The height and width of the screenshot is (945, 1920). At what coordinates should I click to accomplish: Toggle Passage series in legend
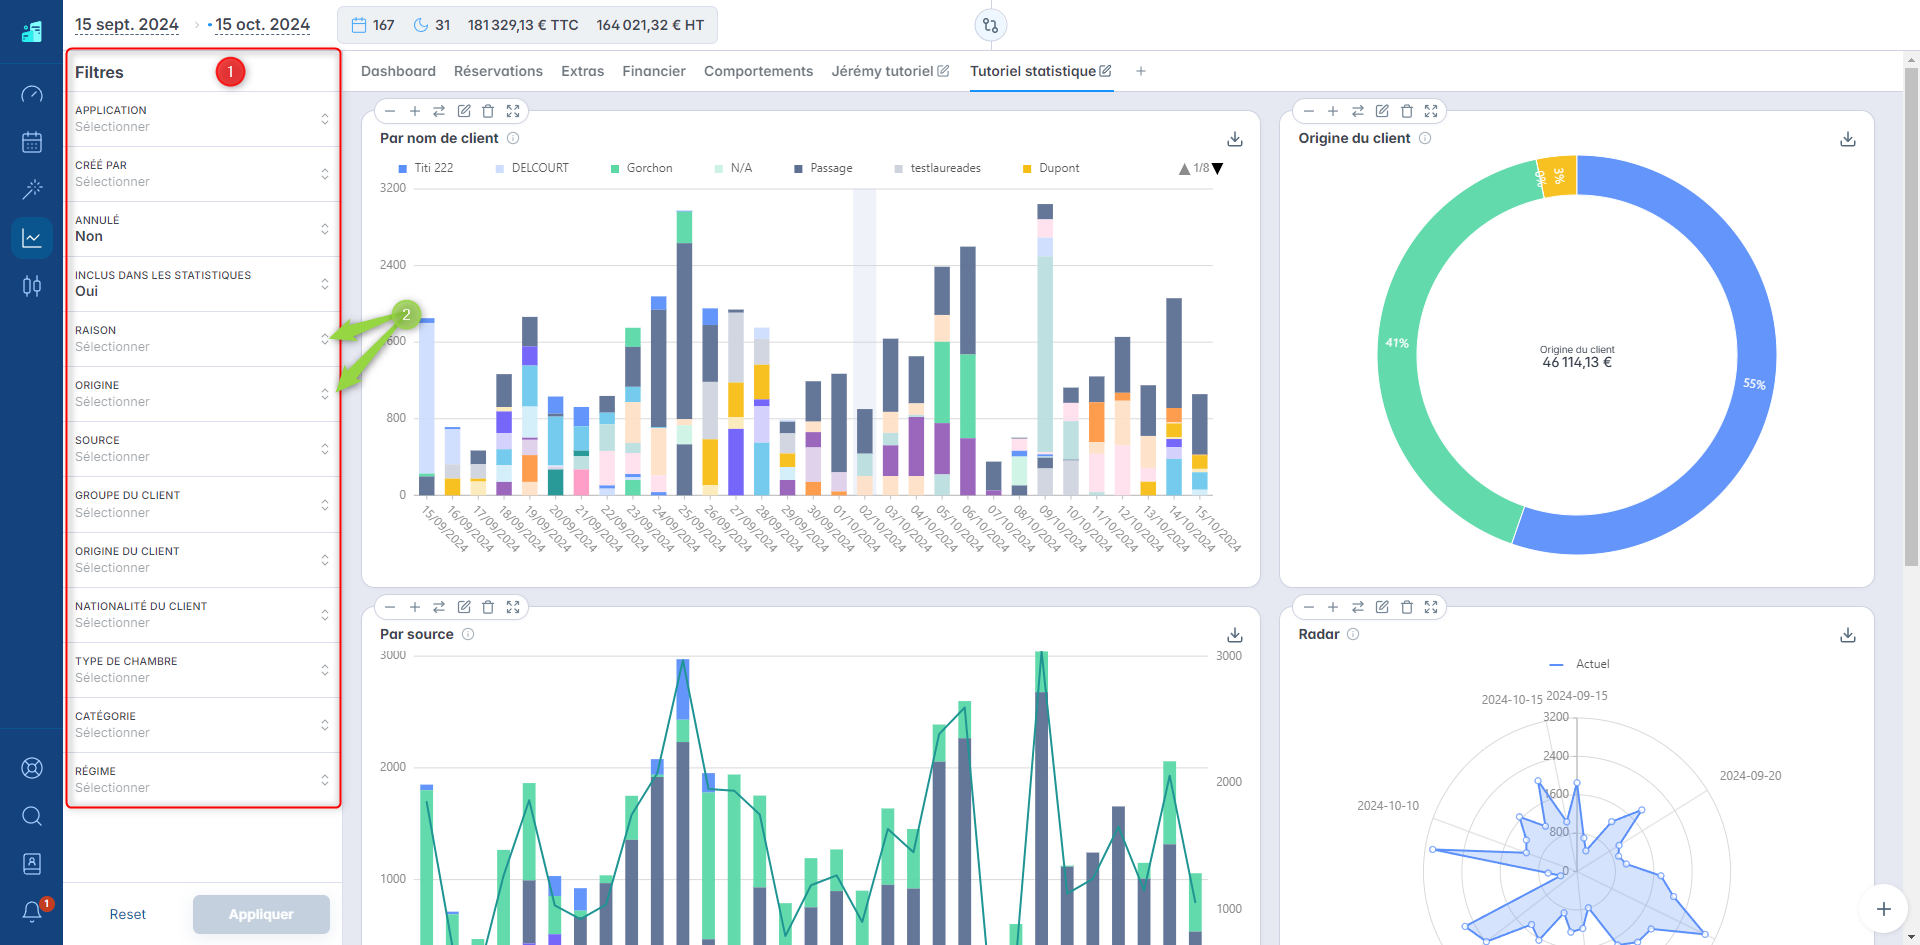coord(823,168)
